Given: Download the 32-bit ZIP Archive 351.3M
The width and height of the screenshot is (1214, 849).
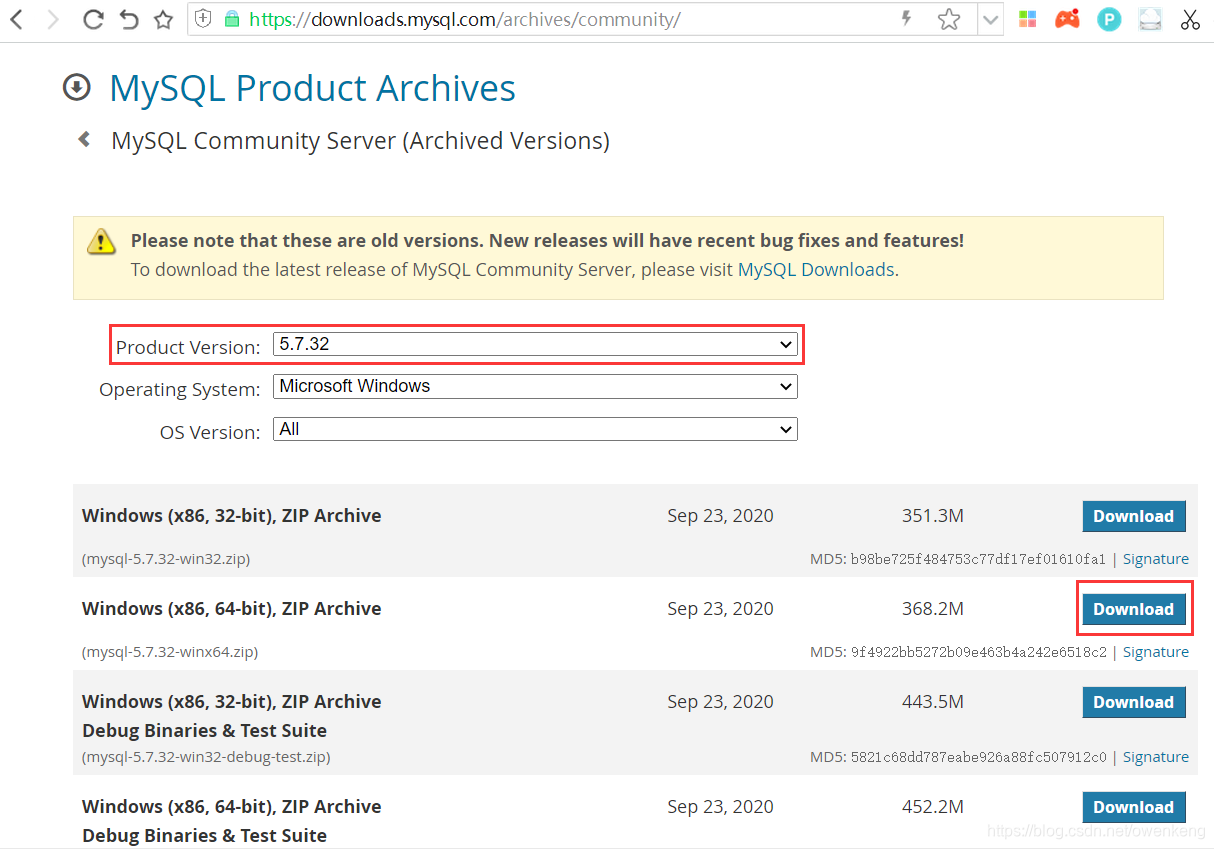Looking at the screenshot, I should coord(1134,516).
